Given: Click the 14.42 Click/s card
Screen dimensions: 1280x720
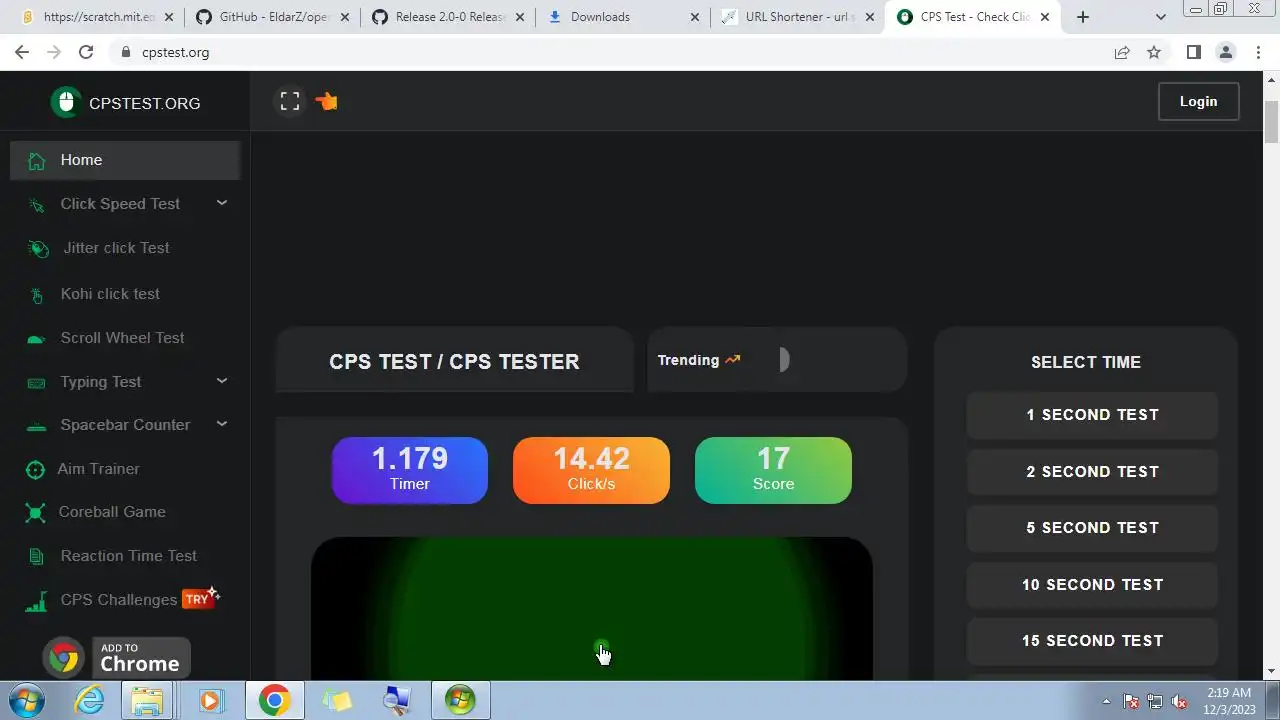Looking at the screenshot, I should [591, 470].
